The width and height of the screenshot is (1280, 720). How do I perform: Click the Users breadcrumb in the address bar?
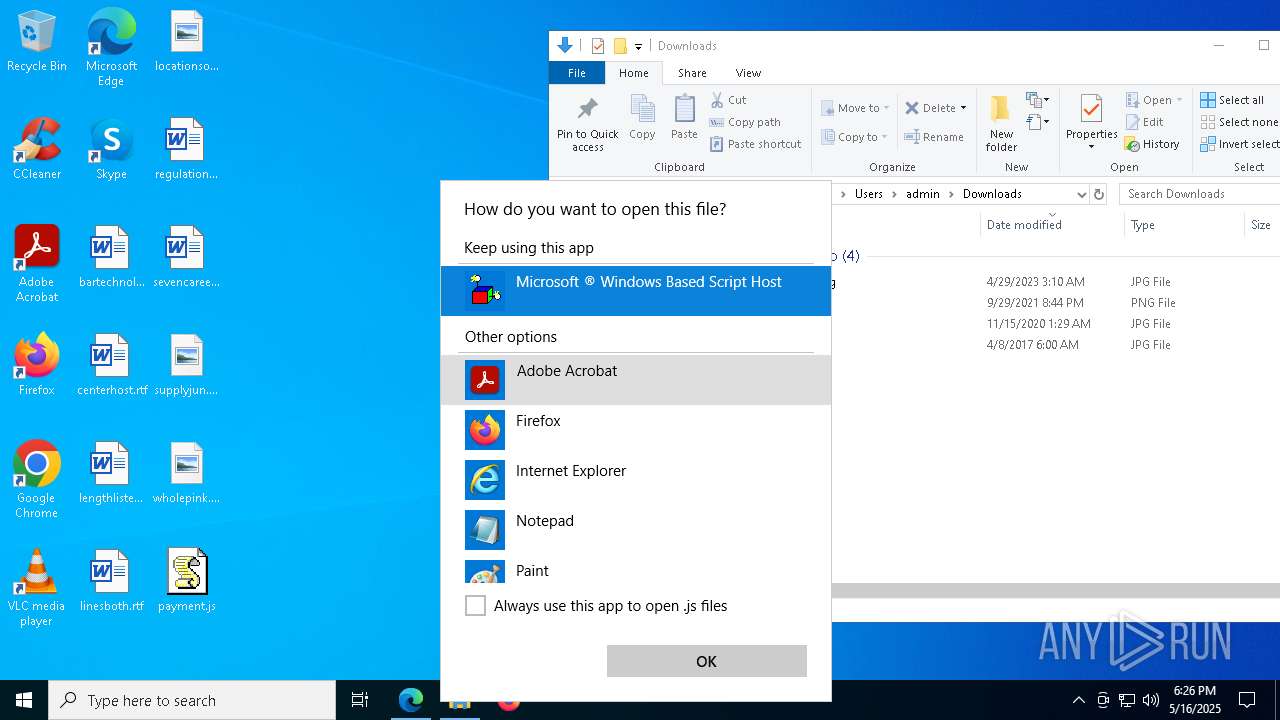point(869,194)
